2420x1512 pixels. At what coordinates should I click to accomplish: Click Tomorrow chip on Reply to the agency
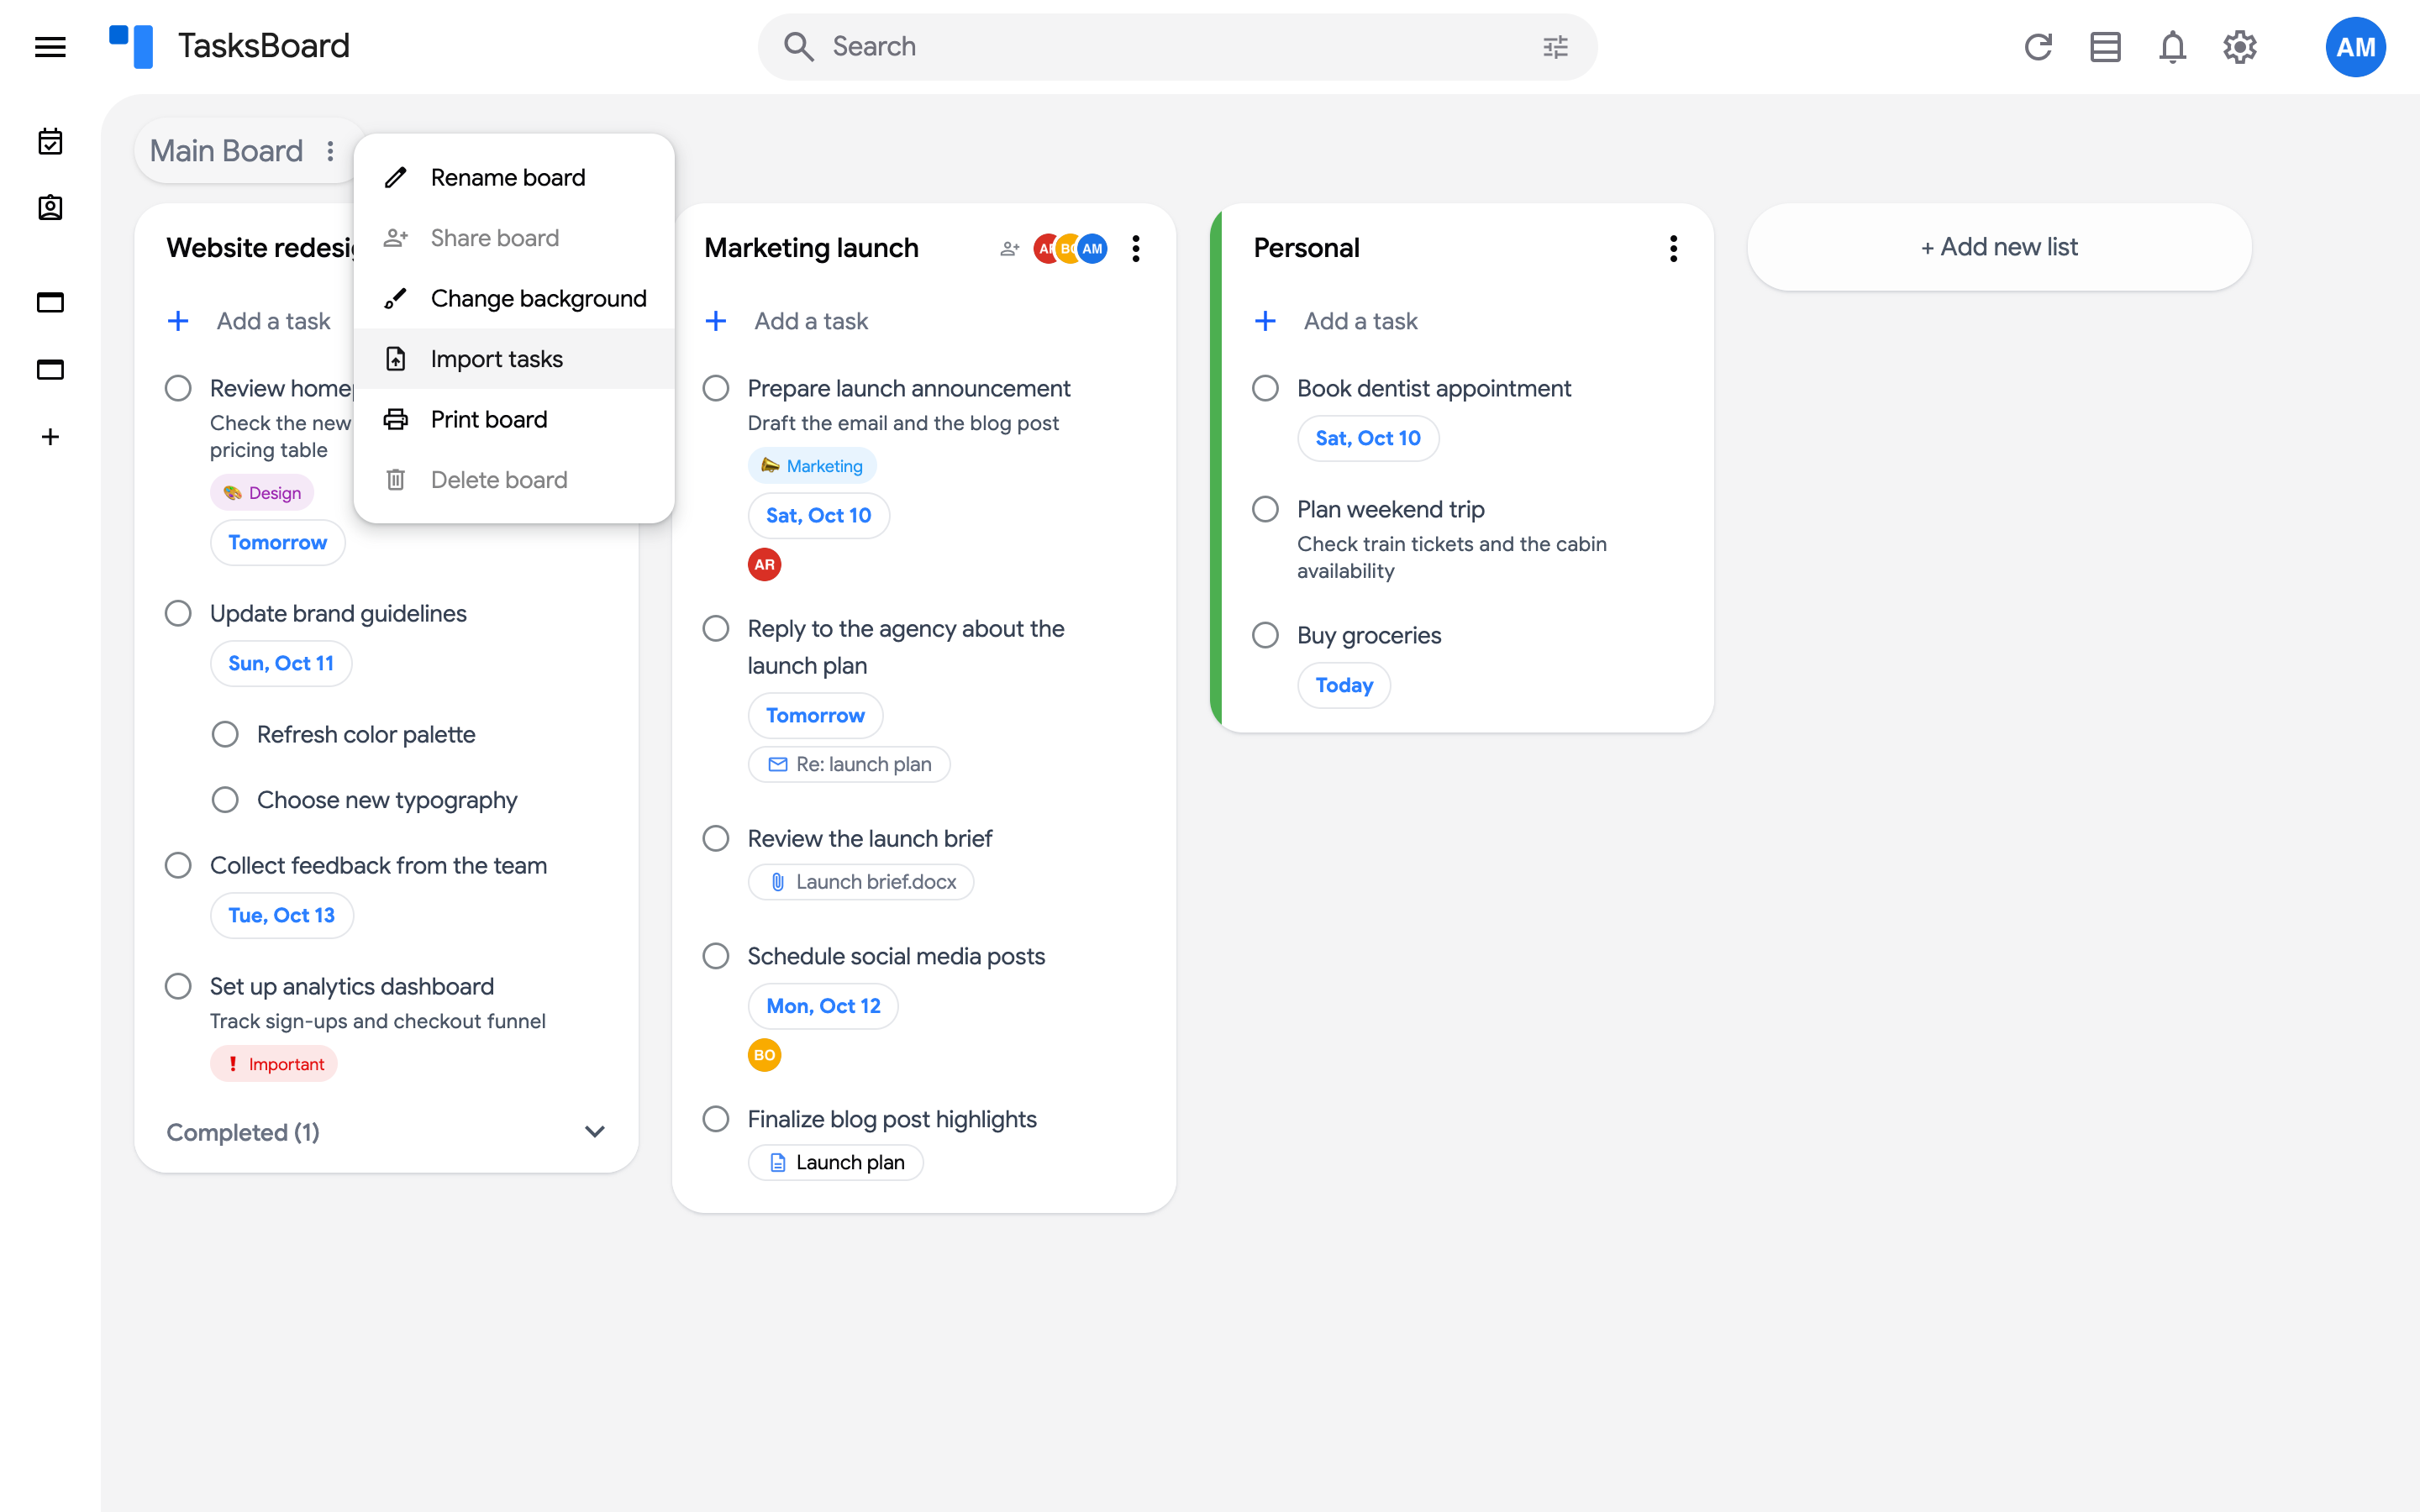tap(815, 715)
